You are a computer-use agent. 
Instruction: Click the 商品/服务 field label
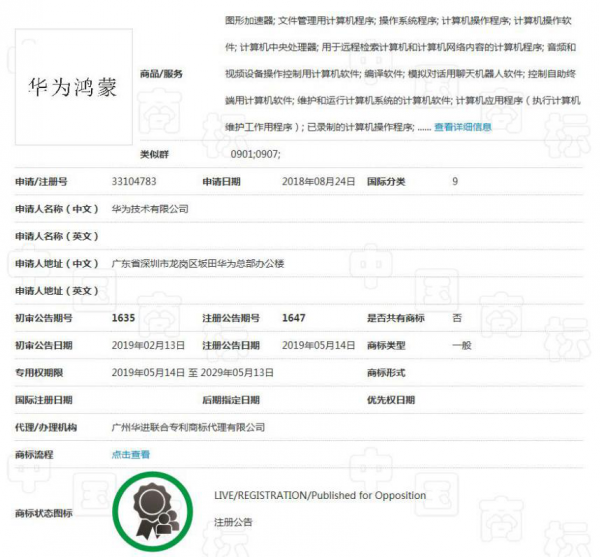162,73
